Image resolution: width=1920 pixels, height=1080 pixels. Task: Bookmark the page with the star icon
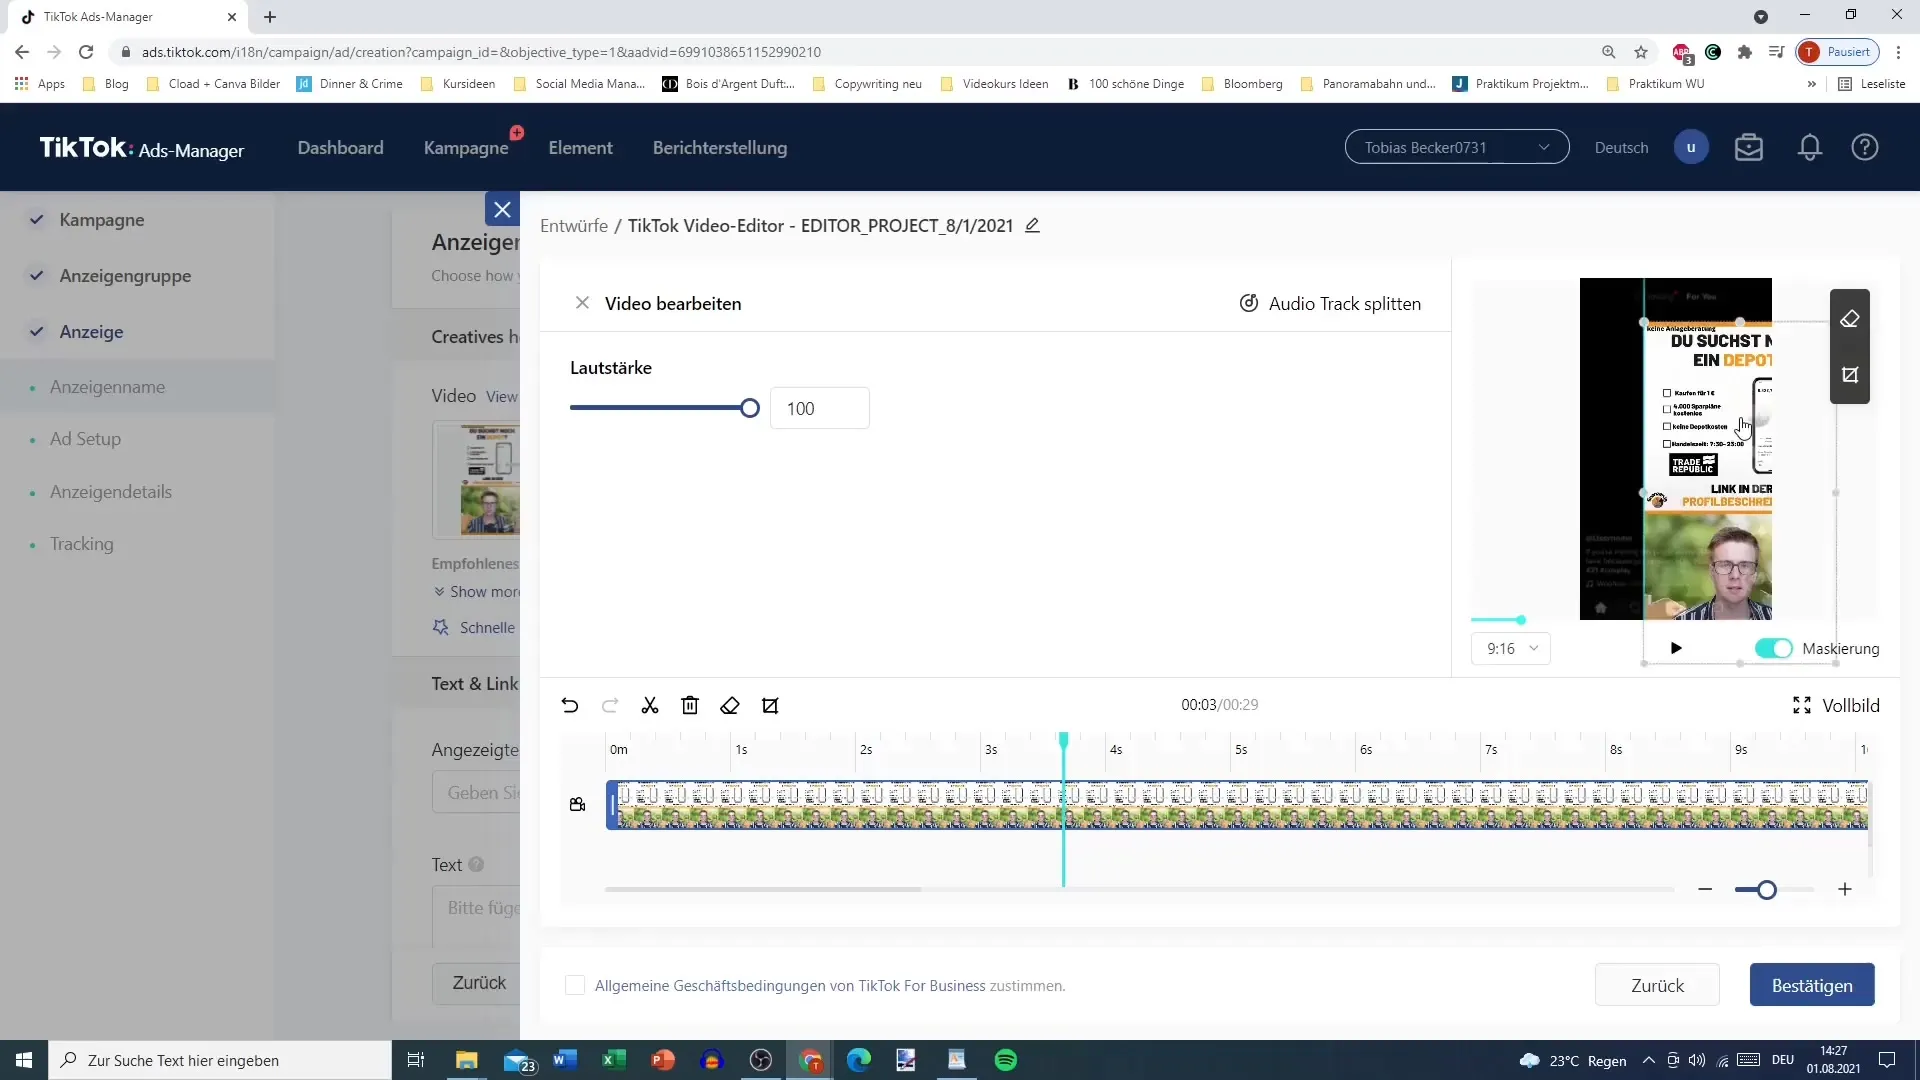point(1641,52)
